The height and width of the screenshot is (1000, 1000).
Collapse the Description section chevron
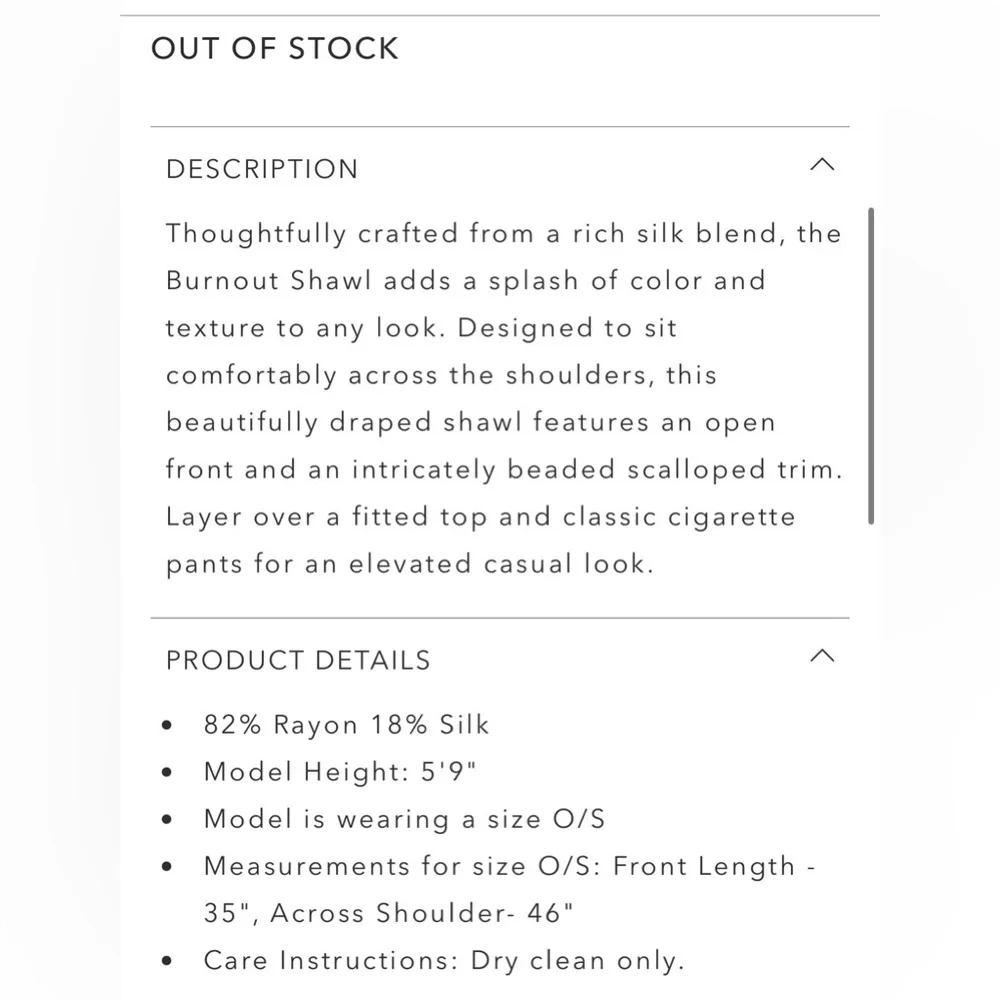click(821, 165)
